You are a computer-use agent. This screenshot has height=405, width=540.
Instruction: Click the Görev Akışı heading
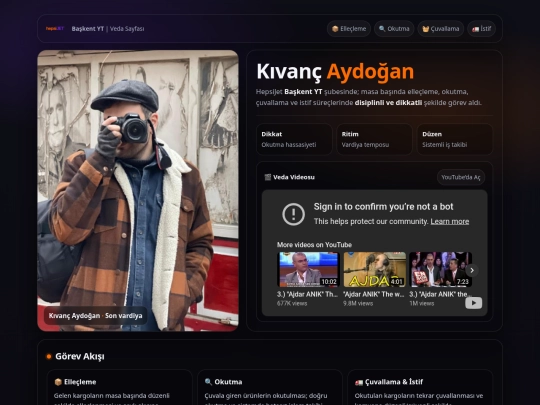point(80,356)
